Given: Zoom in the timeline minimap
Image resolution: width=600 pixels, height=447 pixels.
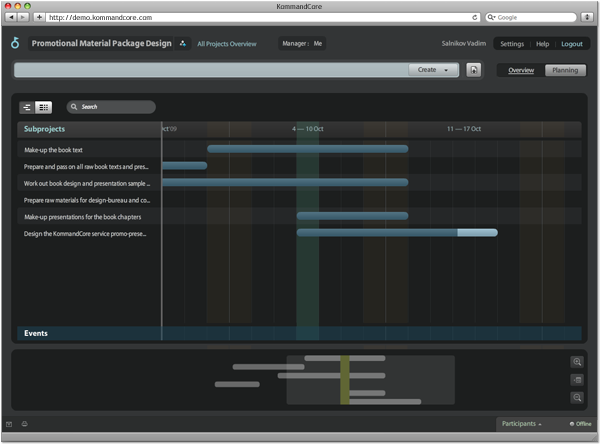Looking at the screenshot, I should [x=577, y=362].
